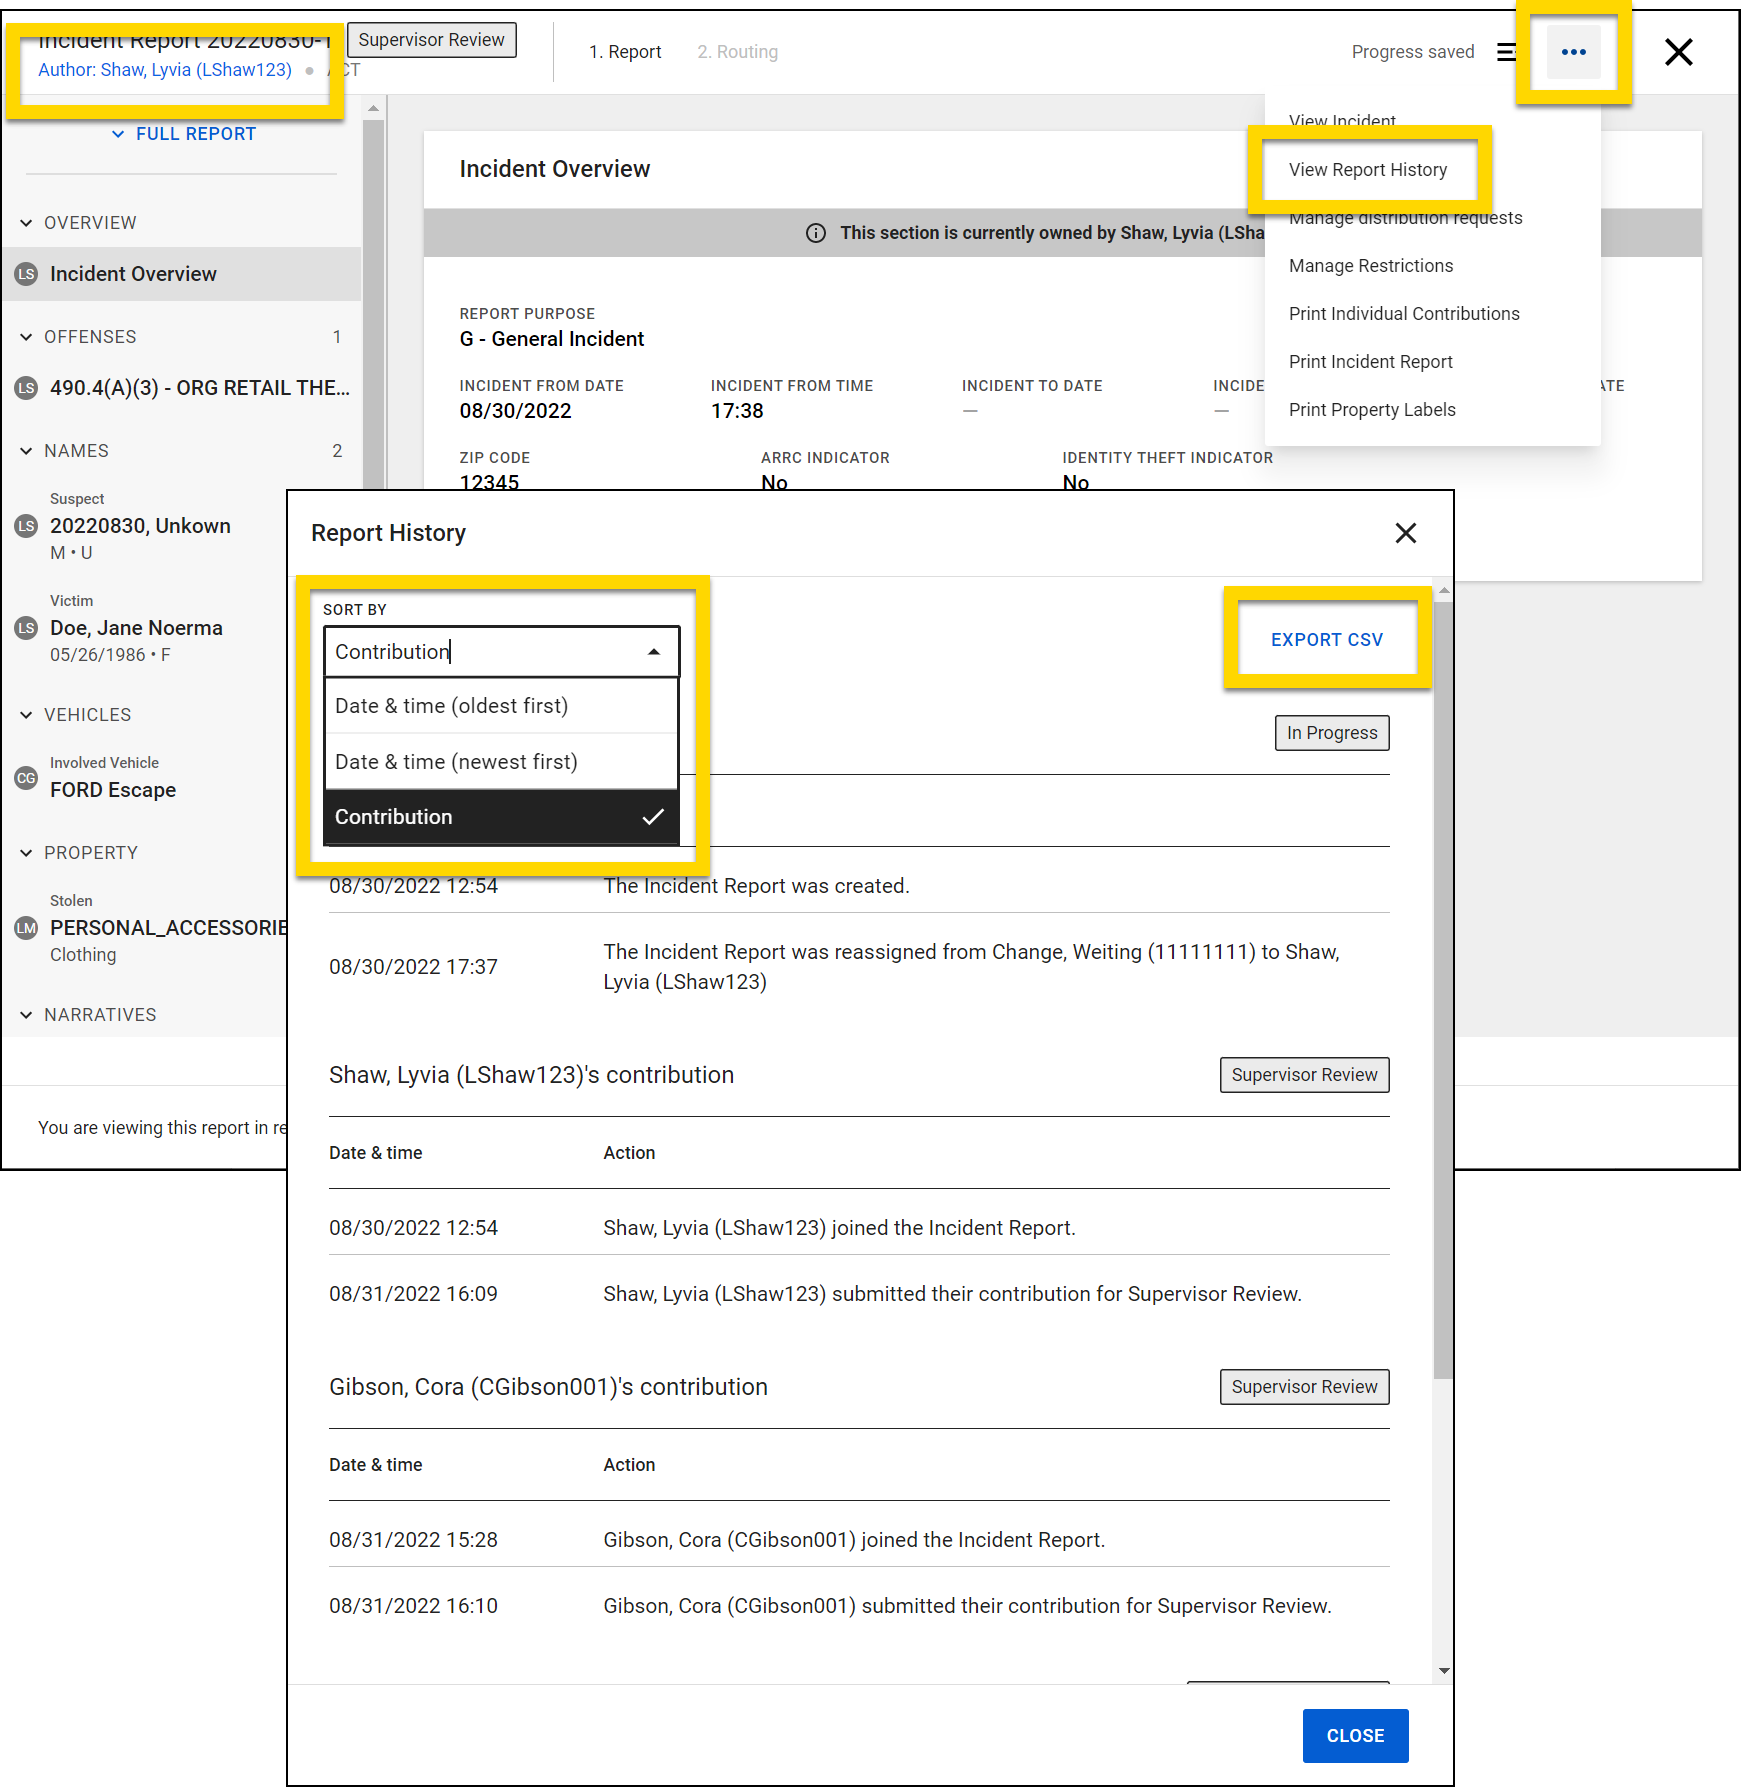Collapse the VEHICLES section
Viewport: 1741px width, 1787px height.
click(x=26, y=714)
